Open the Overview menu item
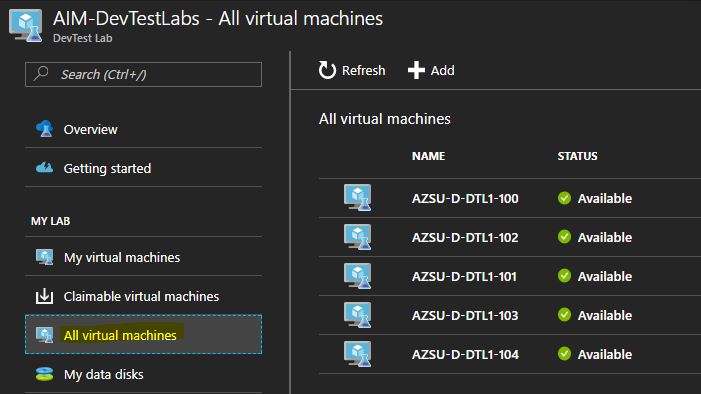Screen dimensions: 701x394 point(143,129)
